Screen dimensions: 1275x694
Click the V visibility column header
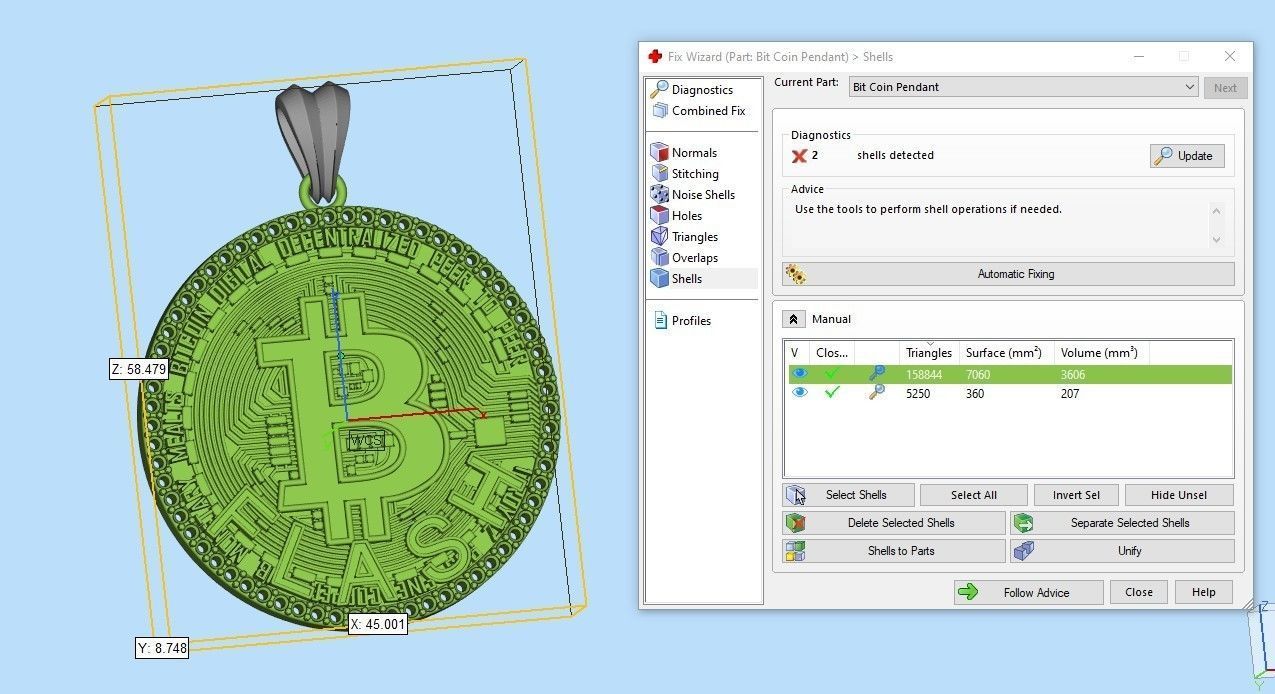point(797,352)
